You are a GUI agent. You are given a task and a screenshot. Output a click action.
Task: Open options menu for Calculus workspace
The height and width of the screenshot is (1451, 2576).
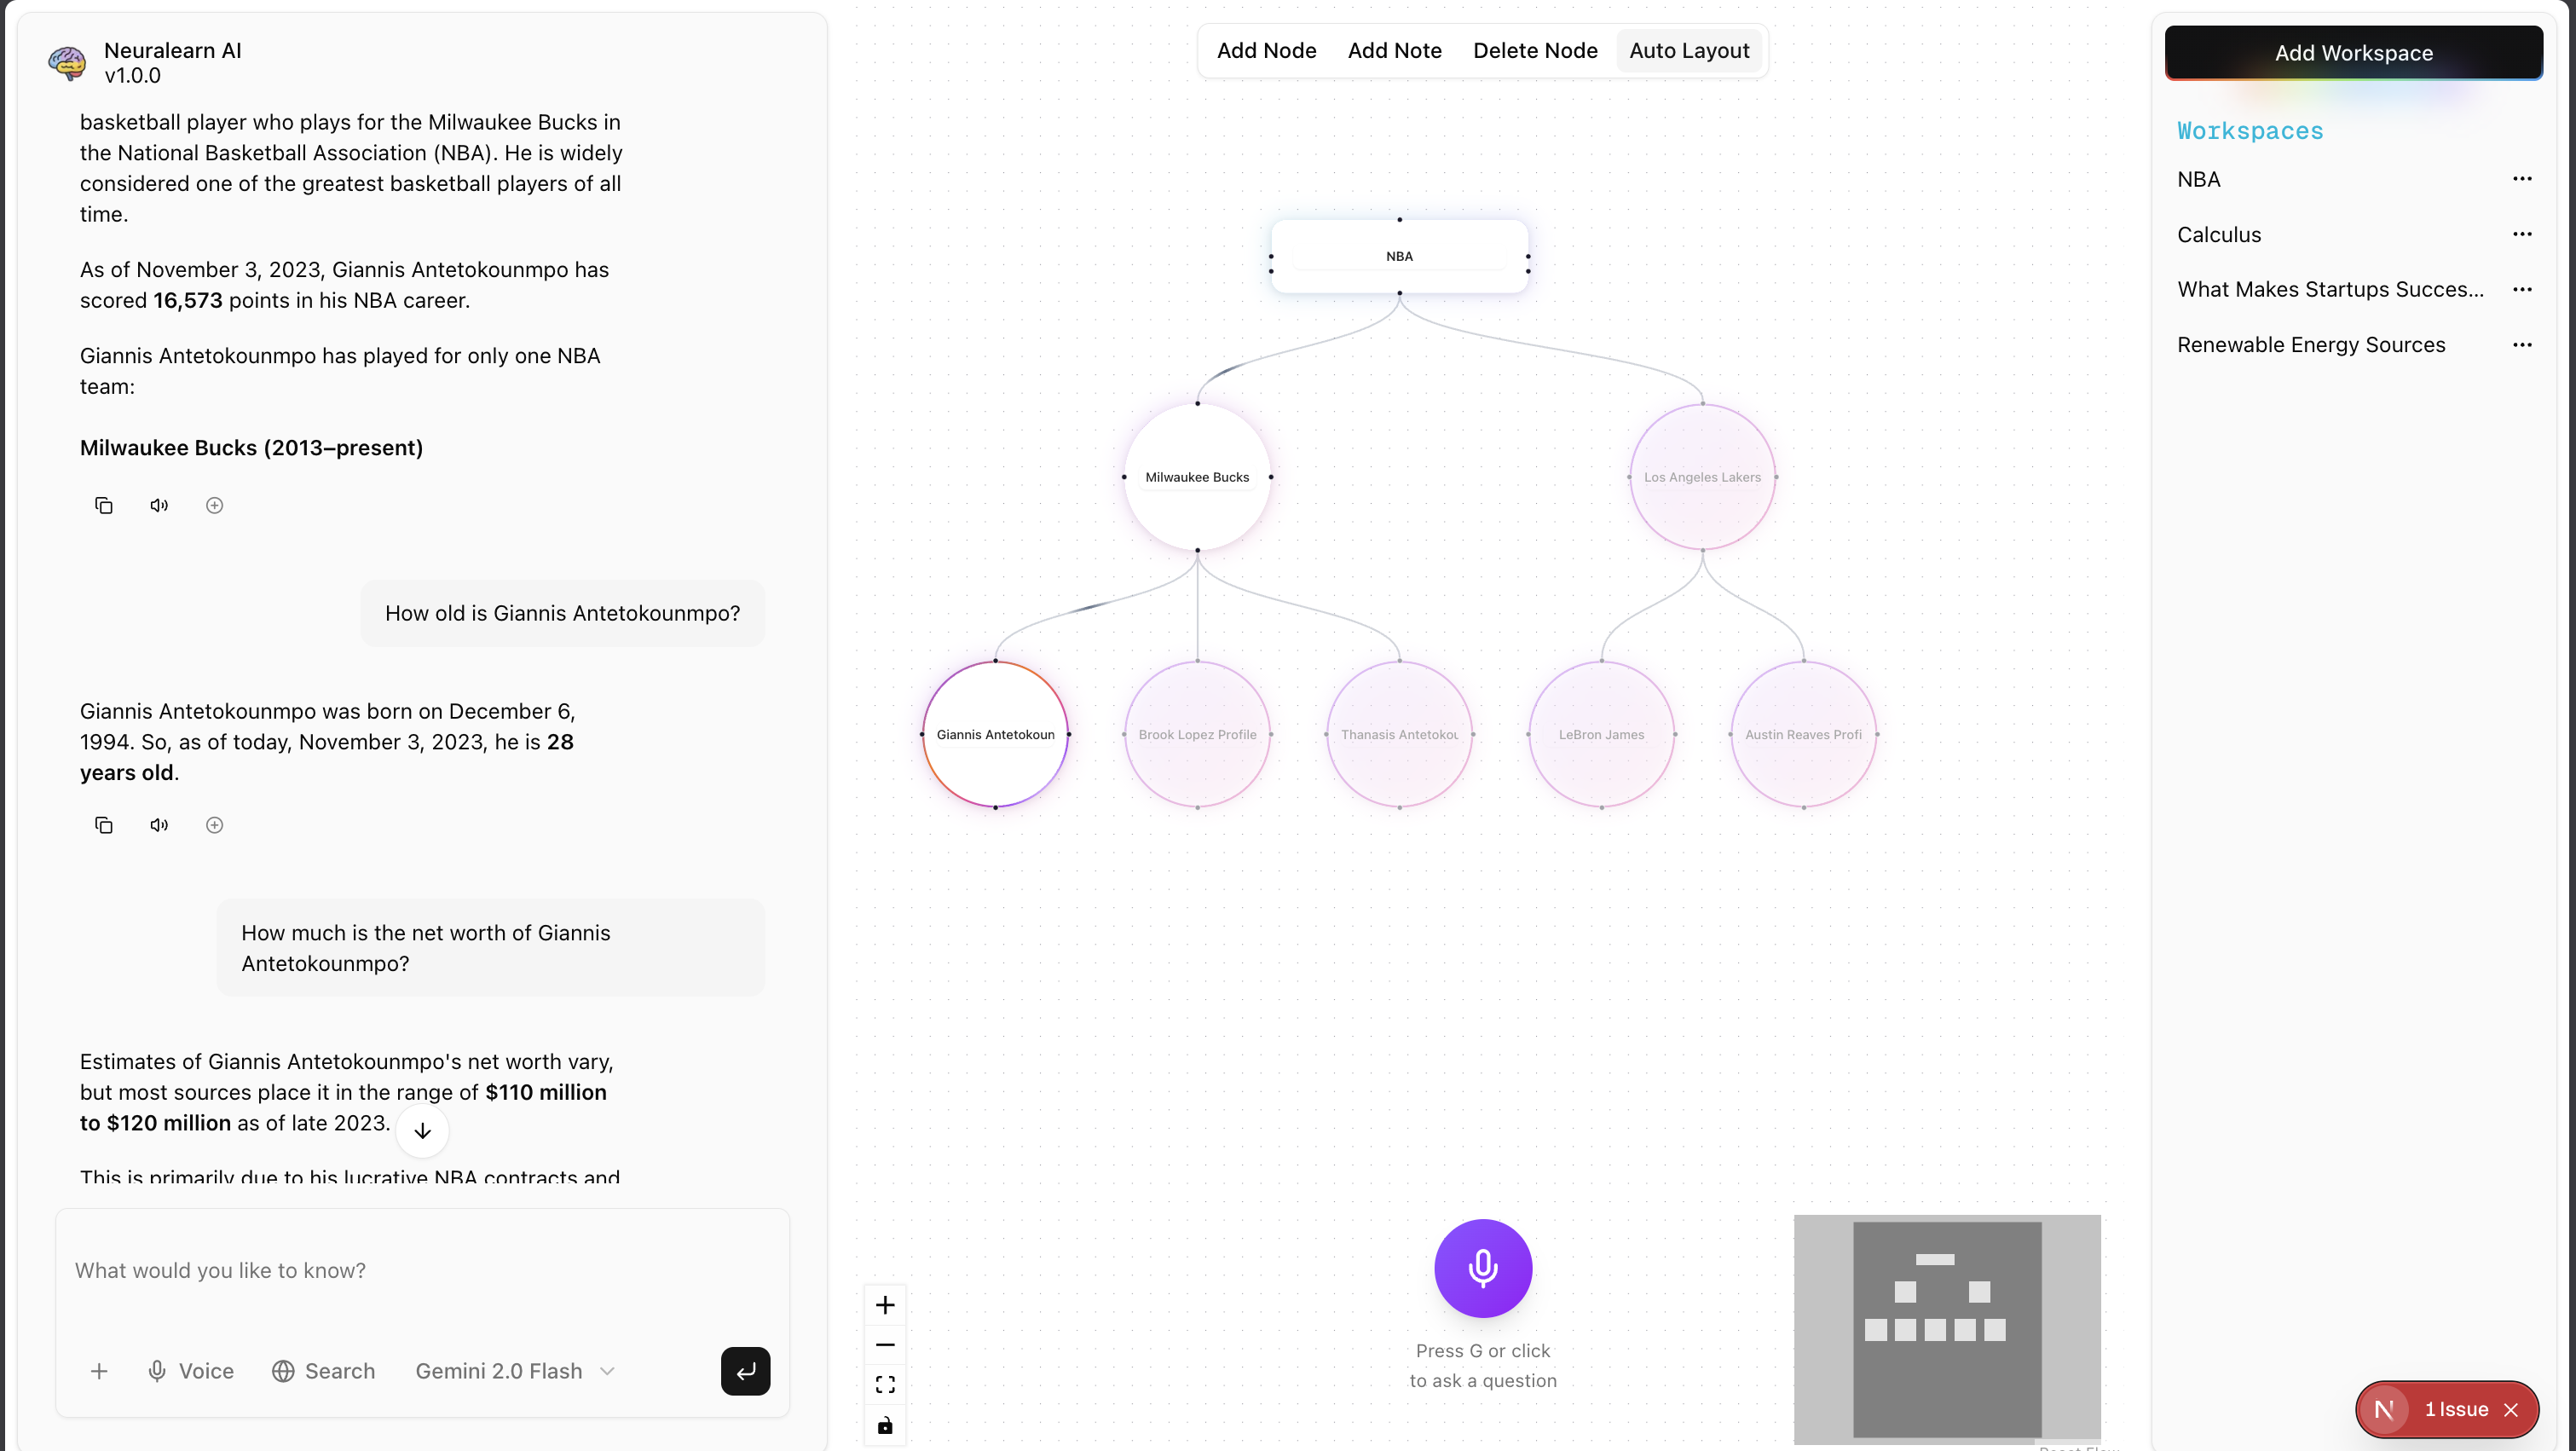pos(2521,234)
